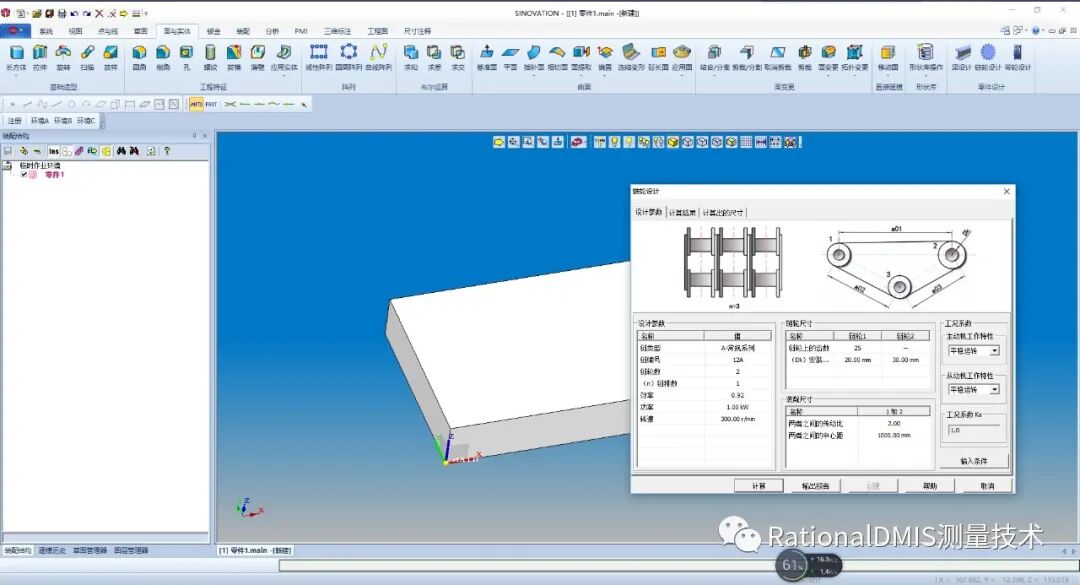This screenshot has width=1080, height=585.
Task: Open 建模历史 bottom panel tab
Action: click(52, 551)
